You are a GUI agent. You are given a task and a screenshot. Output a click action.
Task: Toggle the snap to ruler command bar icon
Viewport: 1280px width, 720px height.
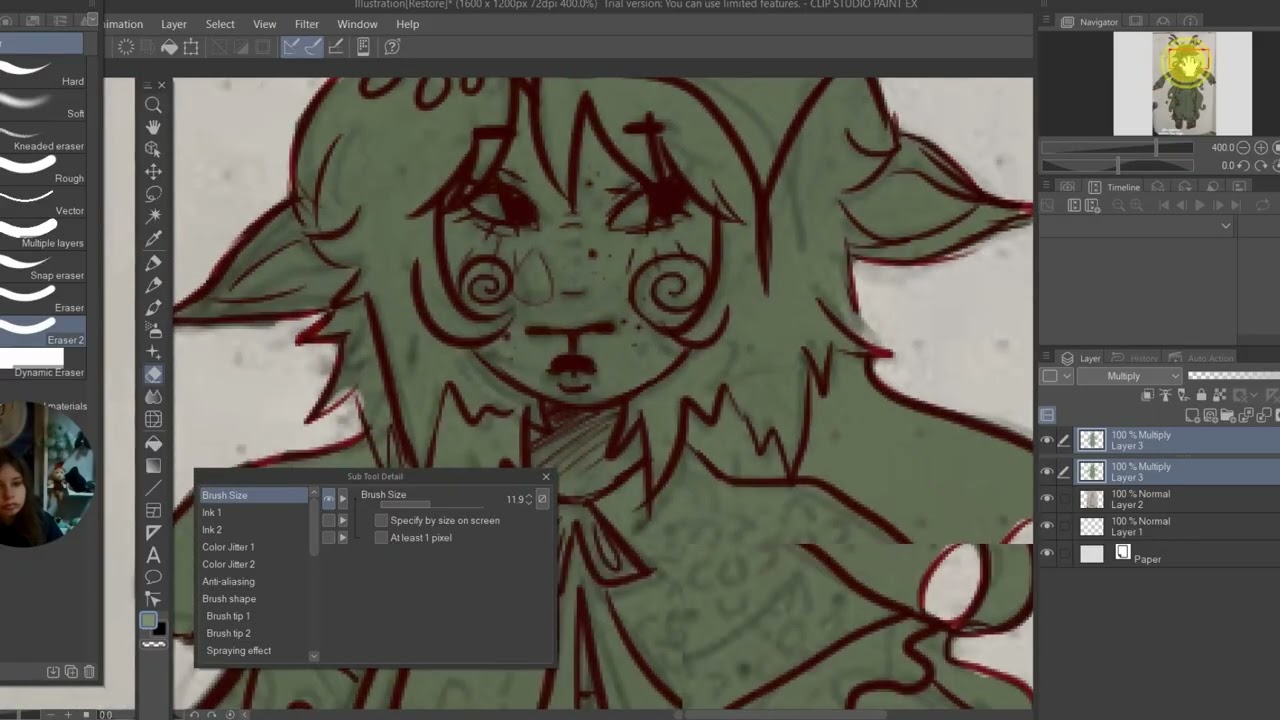pyautogui.click(x=291, y=46)
